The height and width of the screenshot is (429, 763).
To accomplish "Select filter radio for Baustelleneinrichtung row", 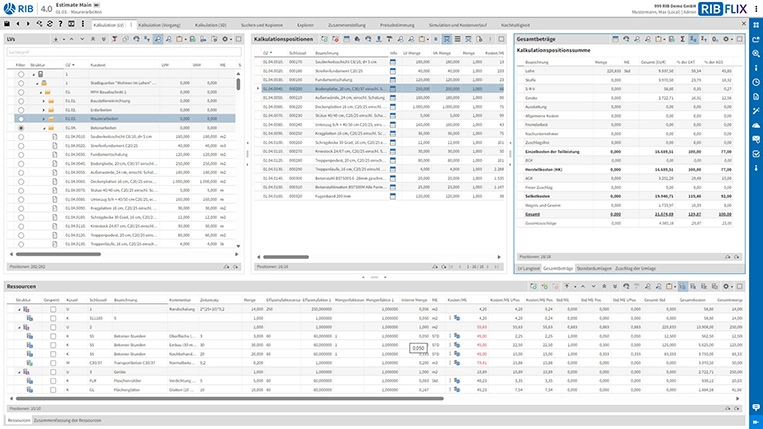I will 21,101.
